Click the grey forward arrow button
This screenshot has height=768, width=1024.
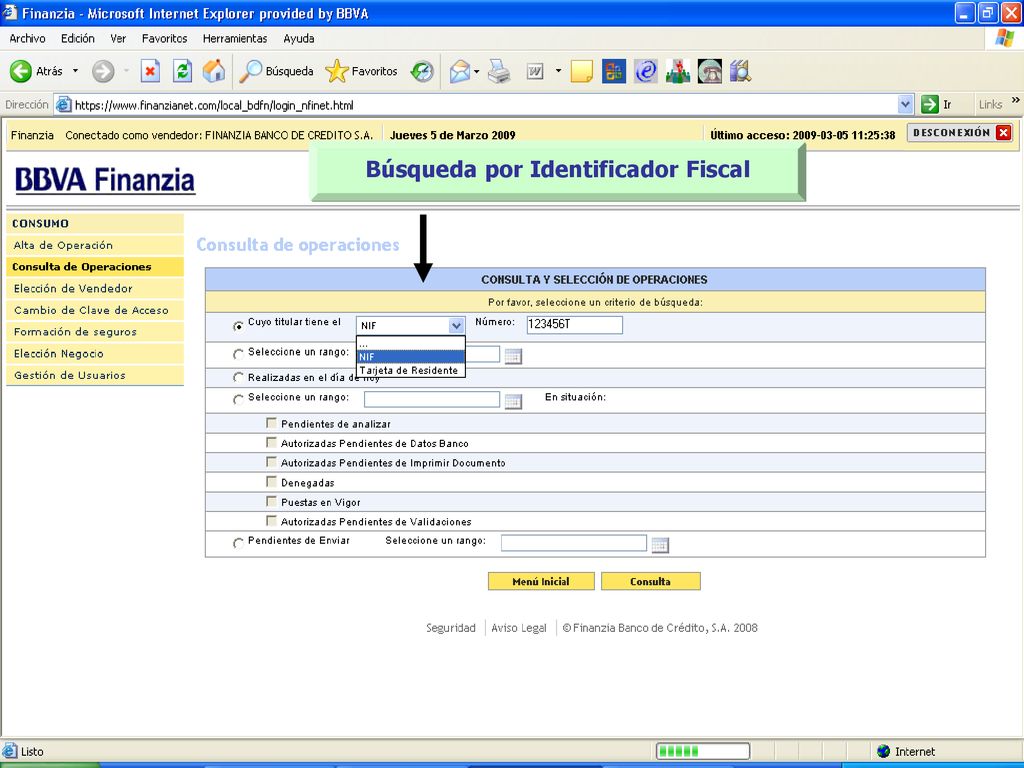tap(103, 71)
